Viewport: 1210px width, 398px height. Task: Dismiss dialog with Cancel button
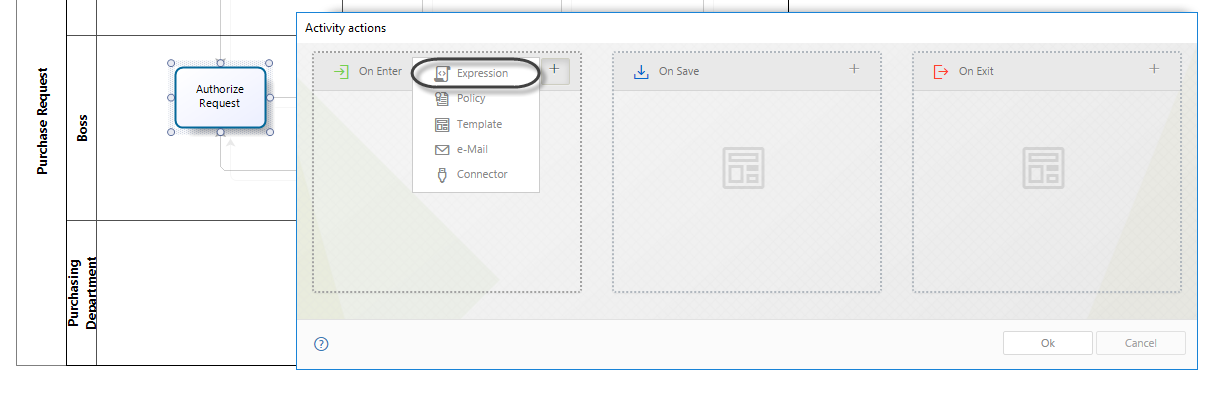(x=1141, y=343)
